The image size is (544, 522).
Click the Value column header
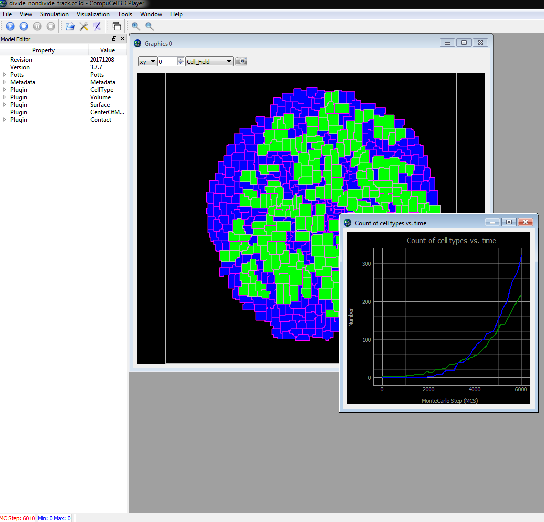tap(108, 50)
